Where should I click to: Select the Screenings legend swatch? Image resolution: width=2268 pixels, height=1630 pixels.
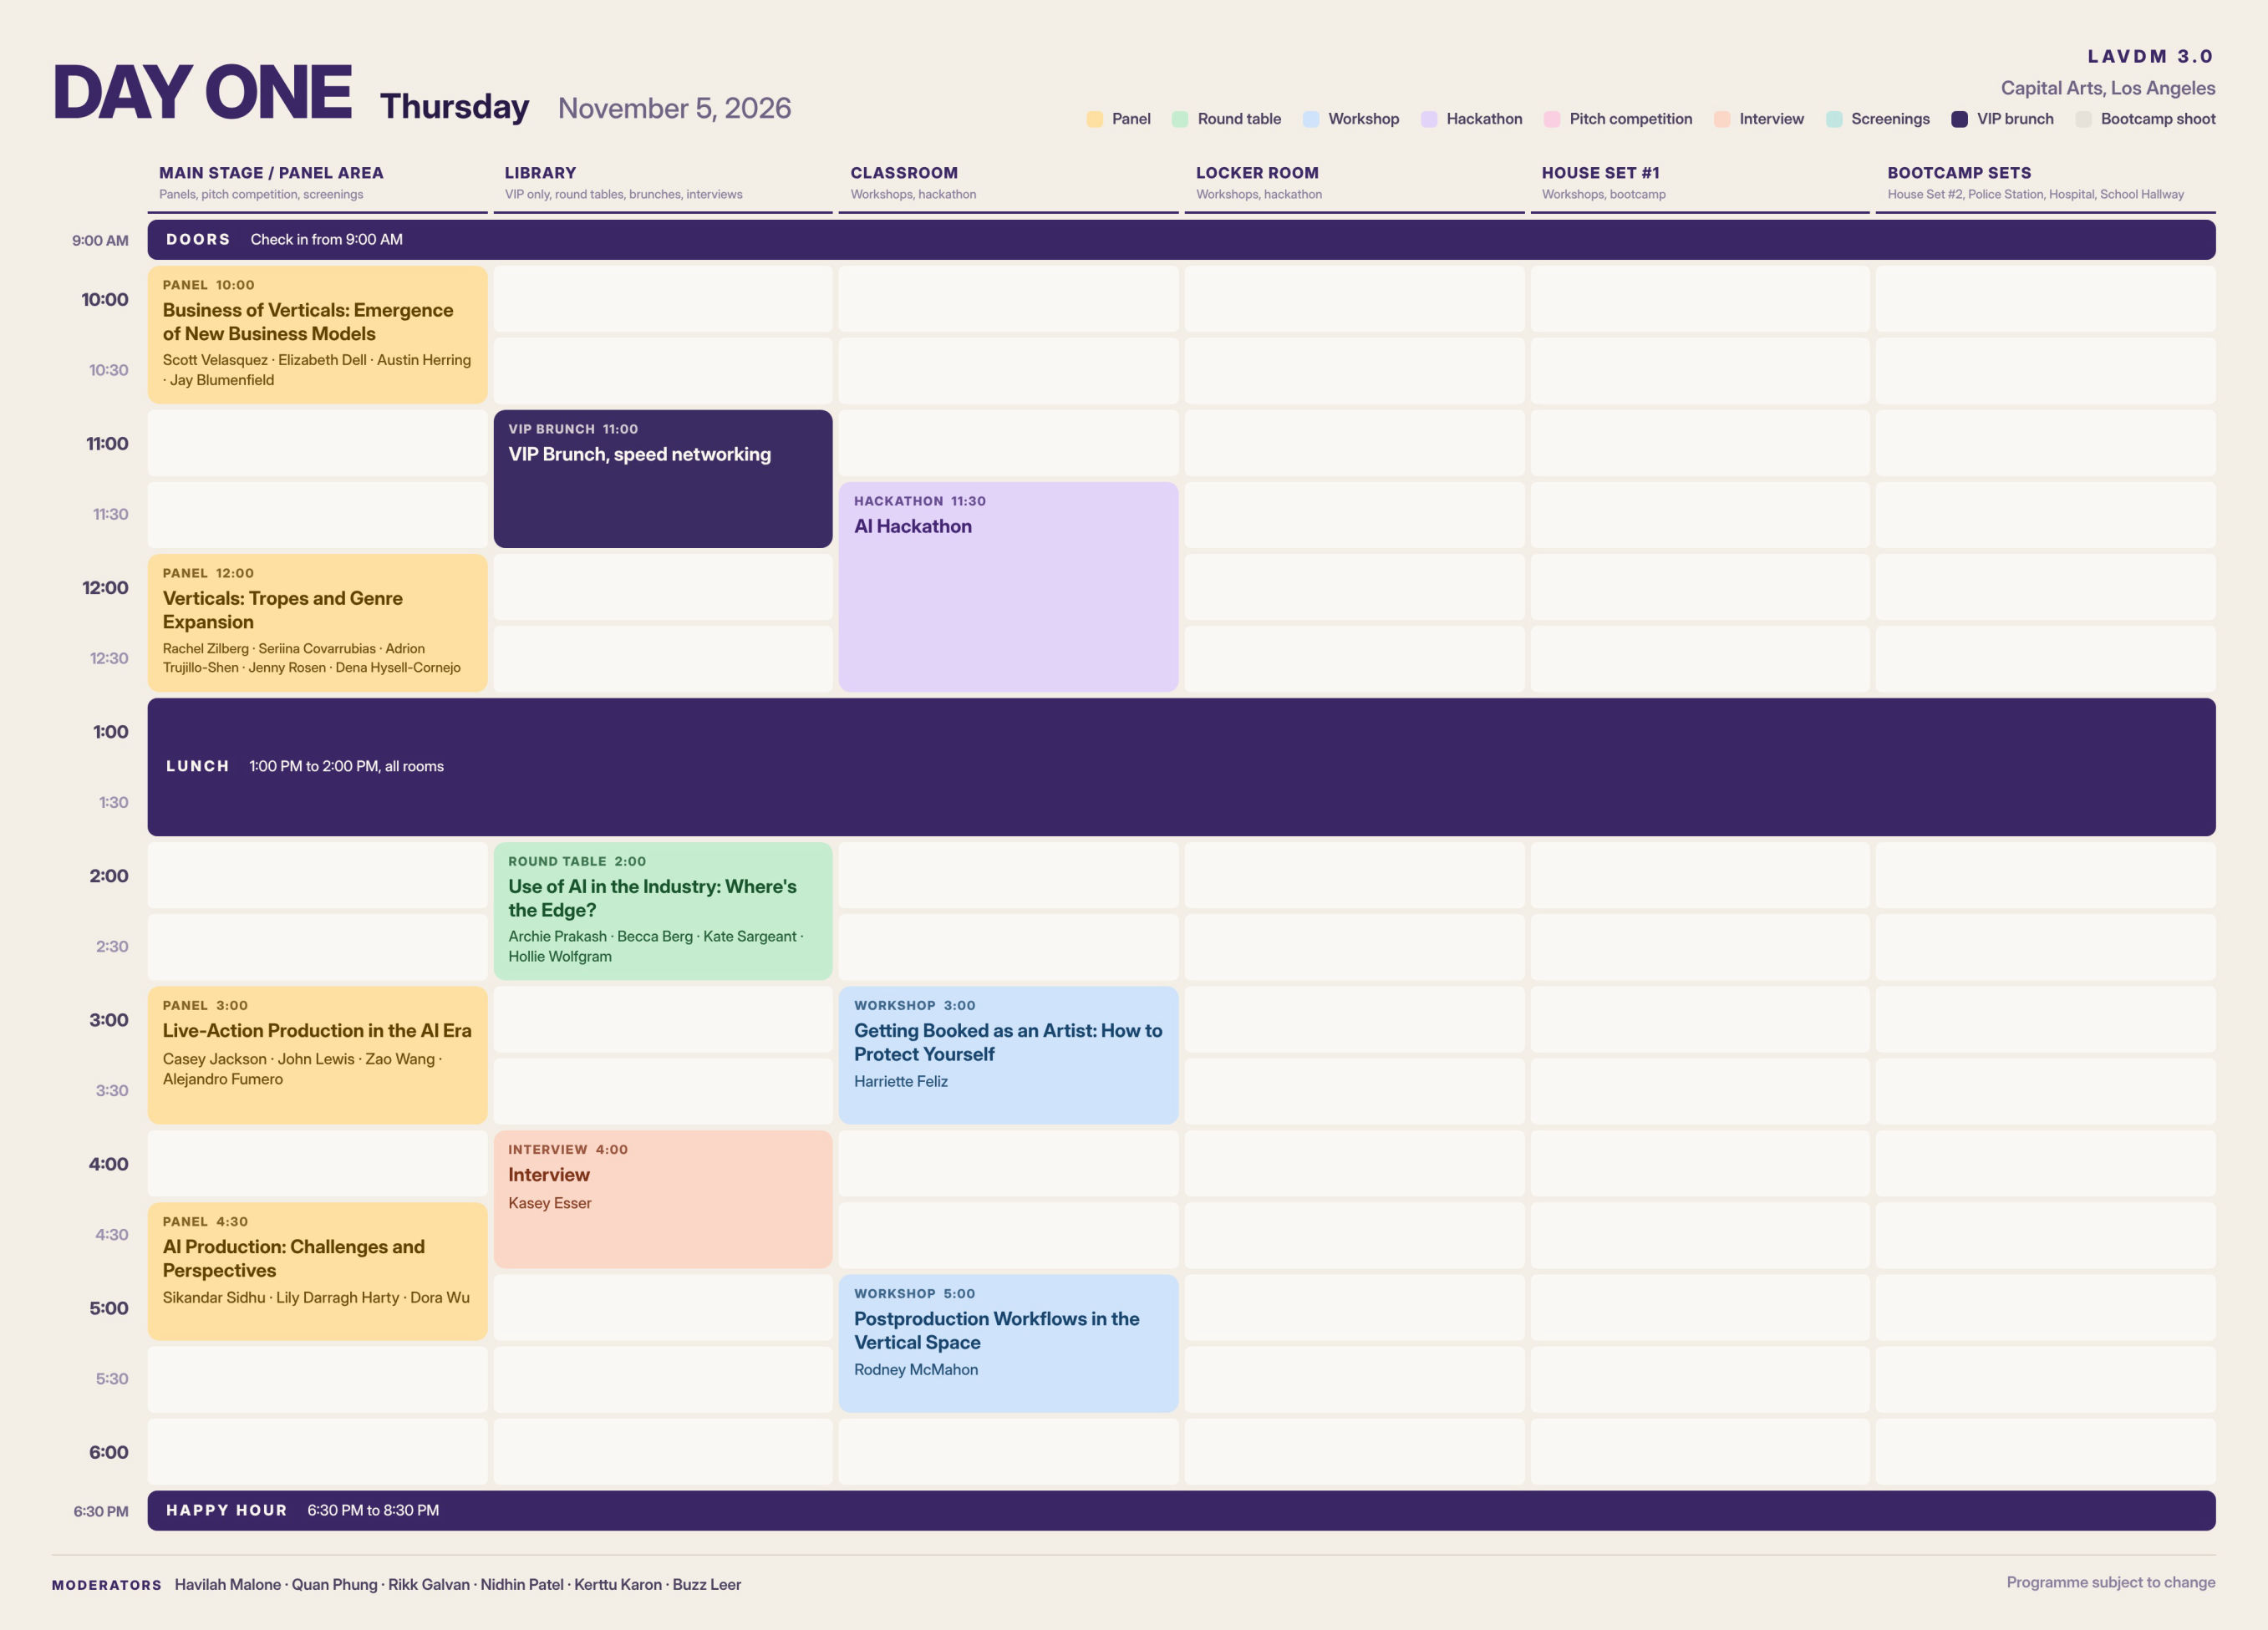pyautogui.click(x=1834, y=119)
